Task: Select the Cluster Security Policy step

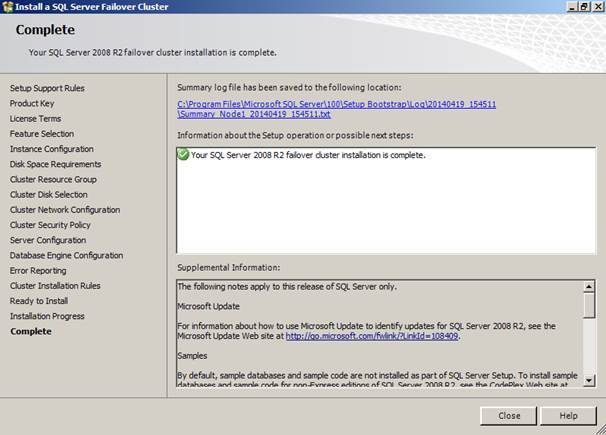Action: pos(50,225)
